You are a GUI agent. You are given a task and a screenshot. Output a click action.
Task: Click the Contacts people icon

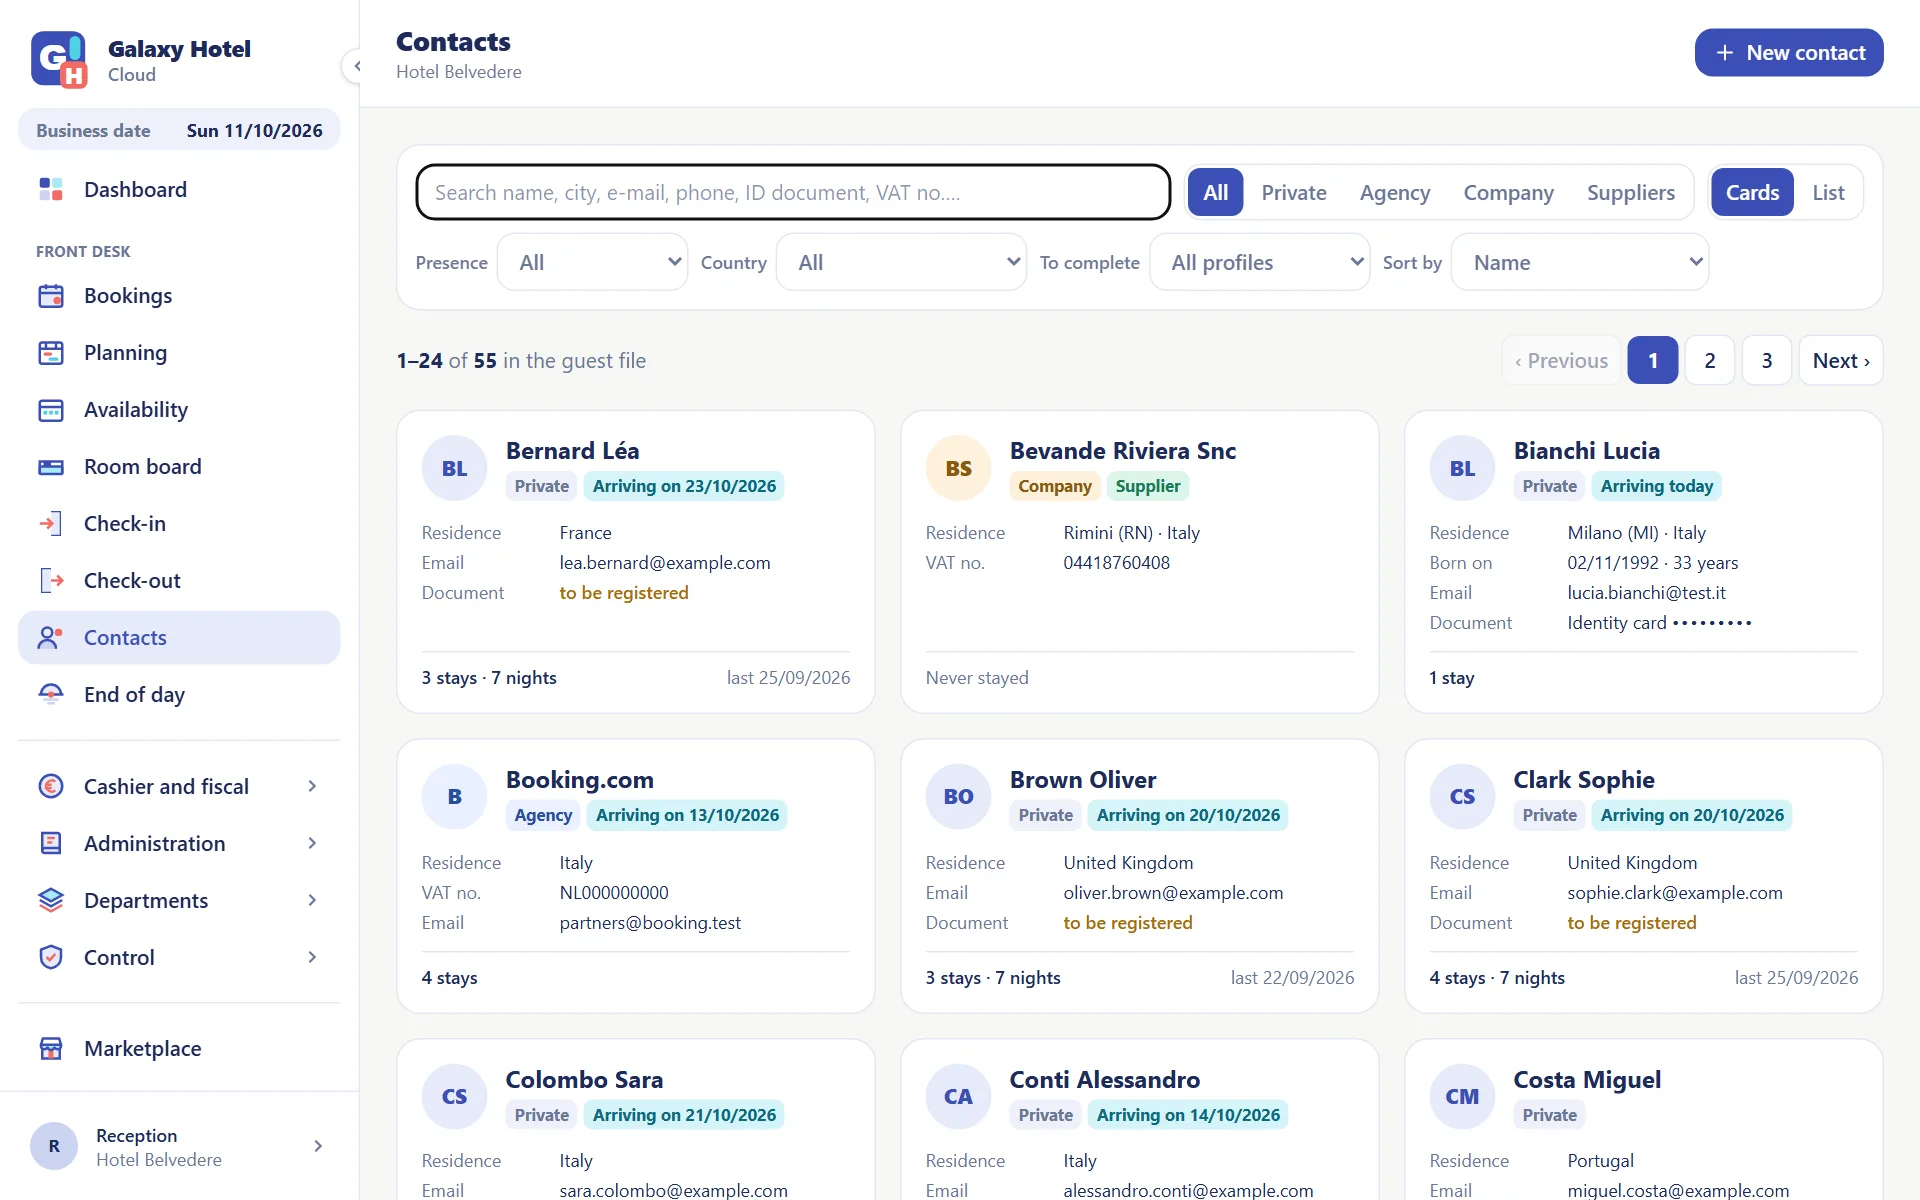[x=51, y=637]
